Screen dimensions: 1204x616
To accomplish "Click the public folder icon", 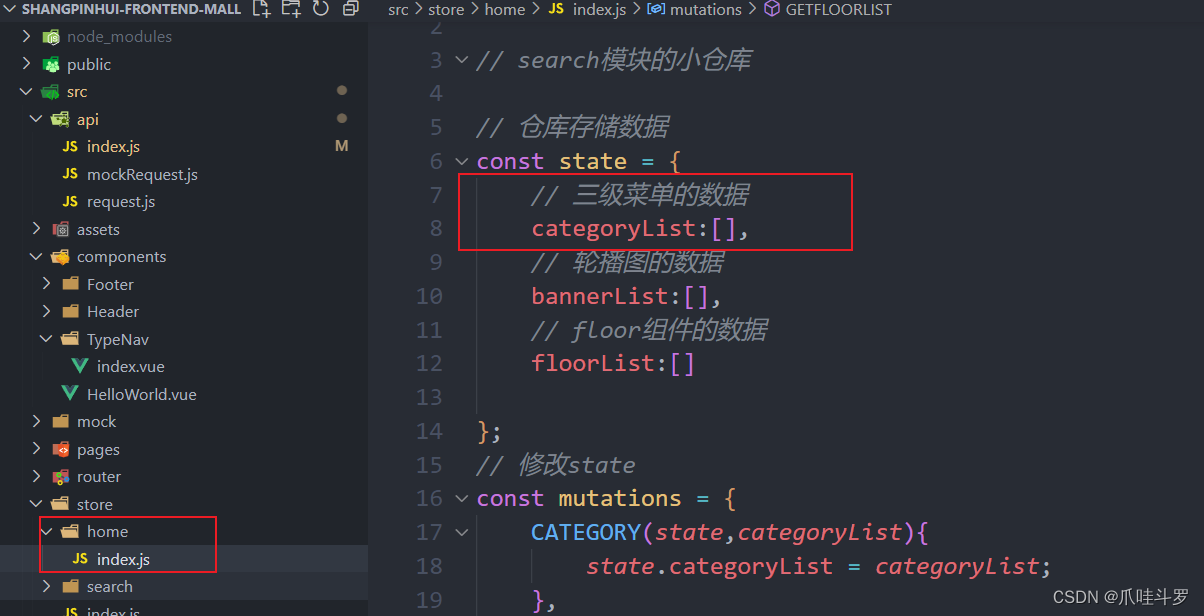I will (x=51, y=64).
